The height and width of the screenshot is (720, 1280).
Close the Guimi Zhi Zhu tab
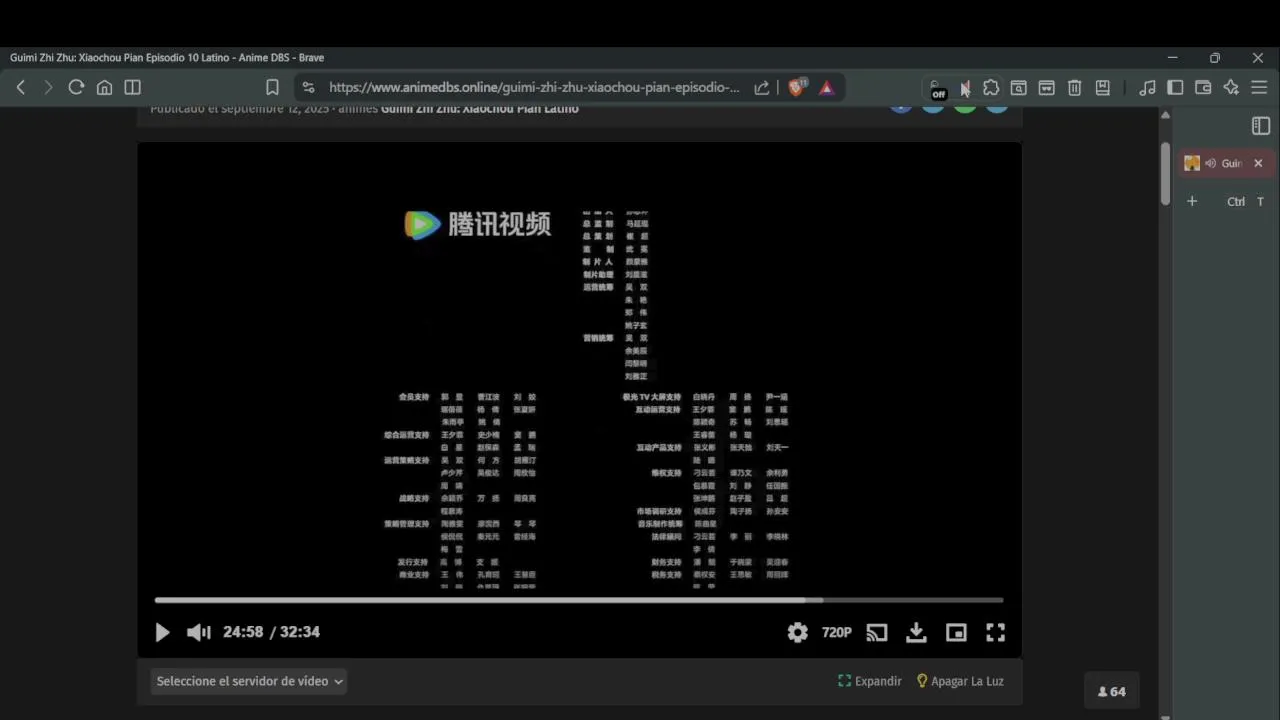click(x=1258, y=163)
